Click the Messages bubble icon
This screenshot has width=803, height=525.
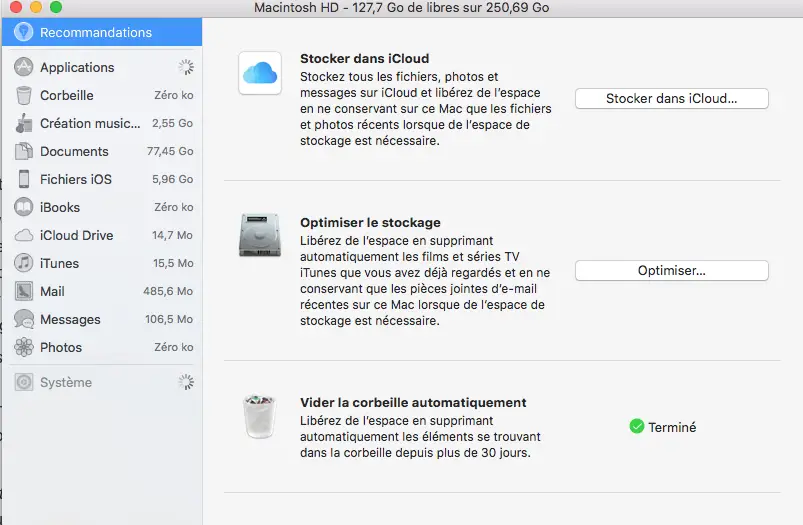[24, 319]
